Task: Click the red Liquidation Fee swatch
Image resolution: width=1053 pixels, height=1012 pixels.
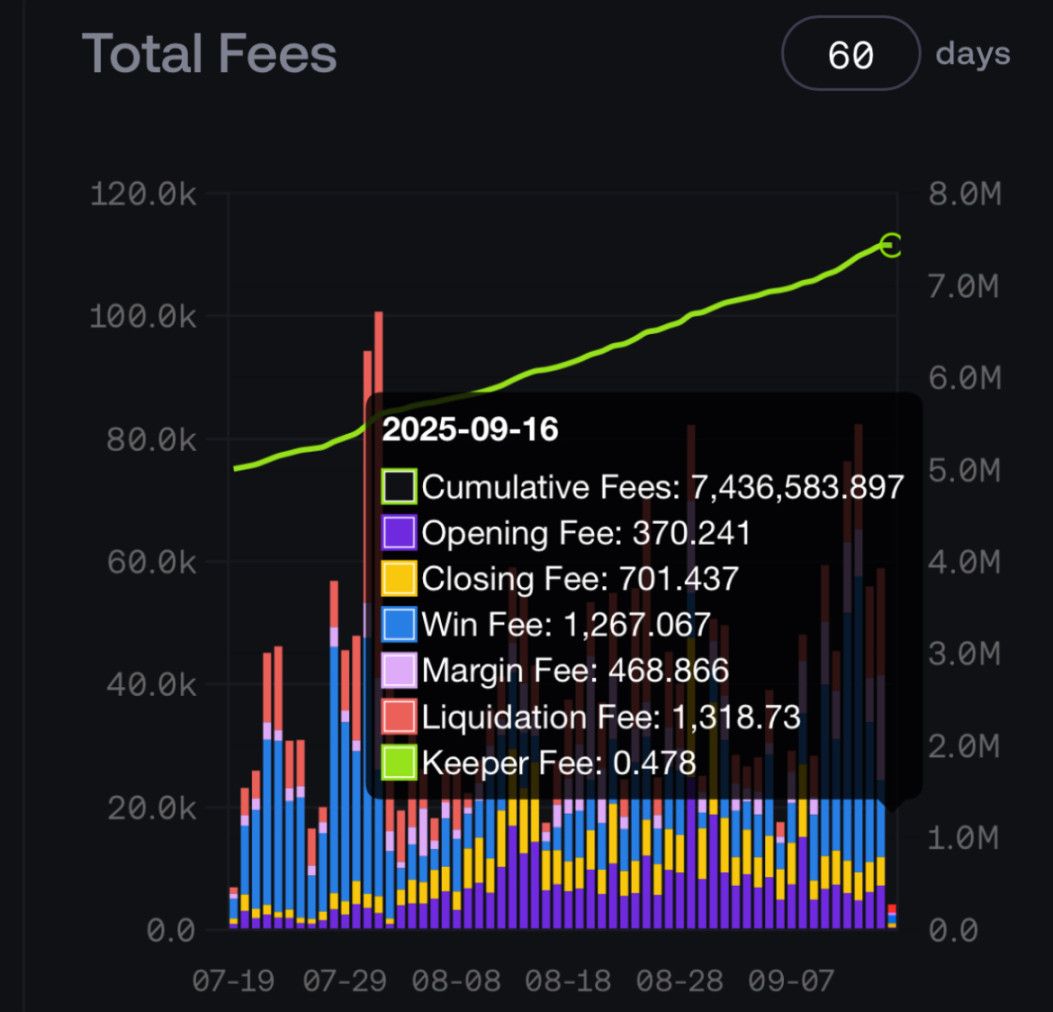Action: pyautogui.click(x=398, y=717)
